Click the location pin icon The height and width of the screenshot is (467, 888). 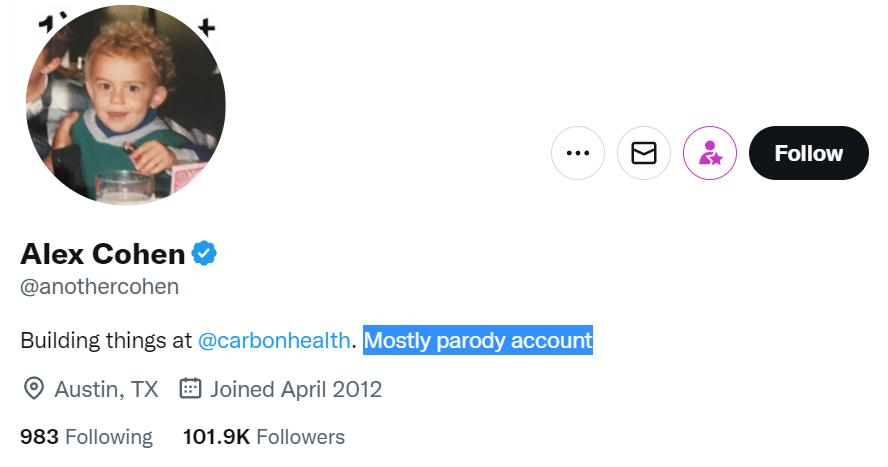33,389
